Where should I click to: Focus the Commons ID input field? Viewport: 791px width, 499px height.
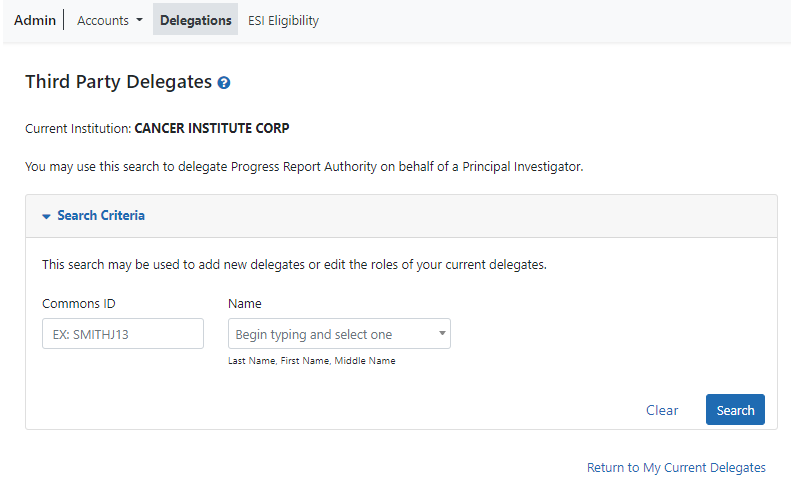tap(123, 334)
